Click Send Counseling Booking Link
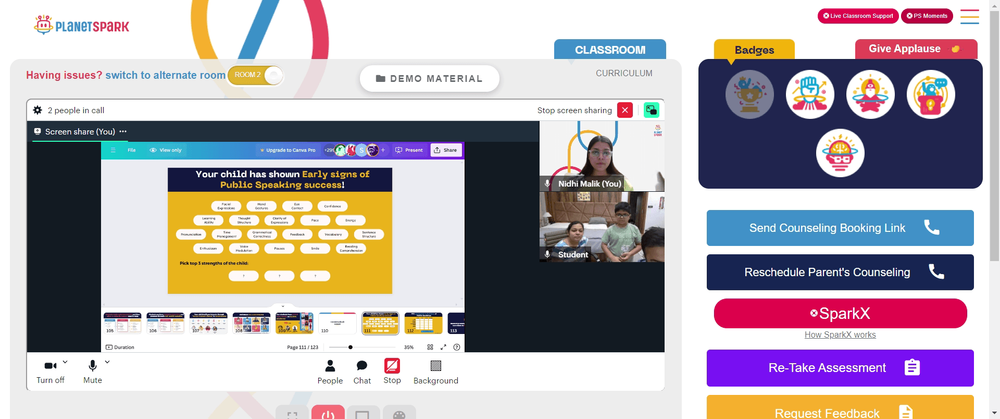Viewport: 1000px width, 419px height. [x=840, y=228]
